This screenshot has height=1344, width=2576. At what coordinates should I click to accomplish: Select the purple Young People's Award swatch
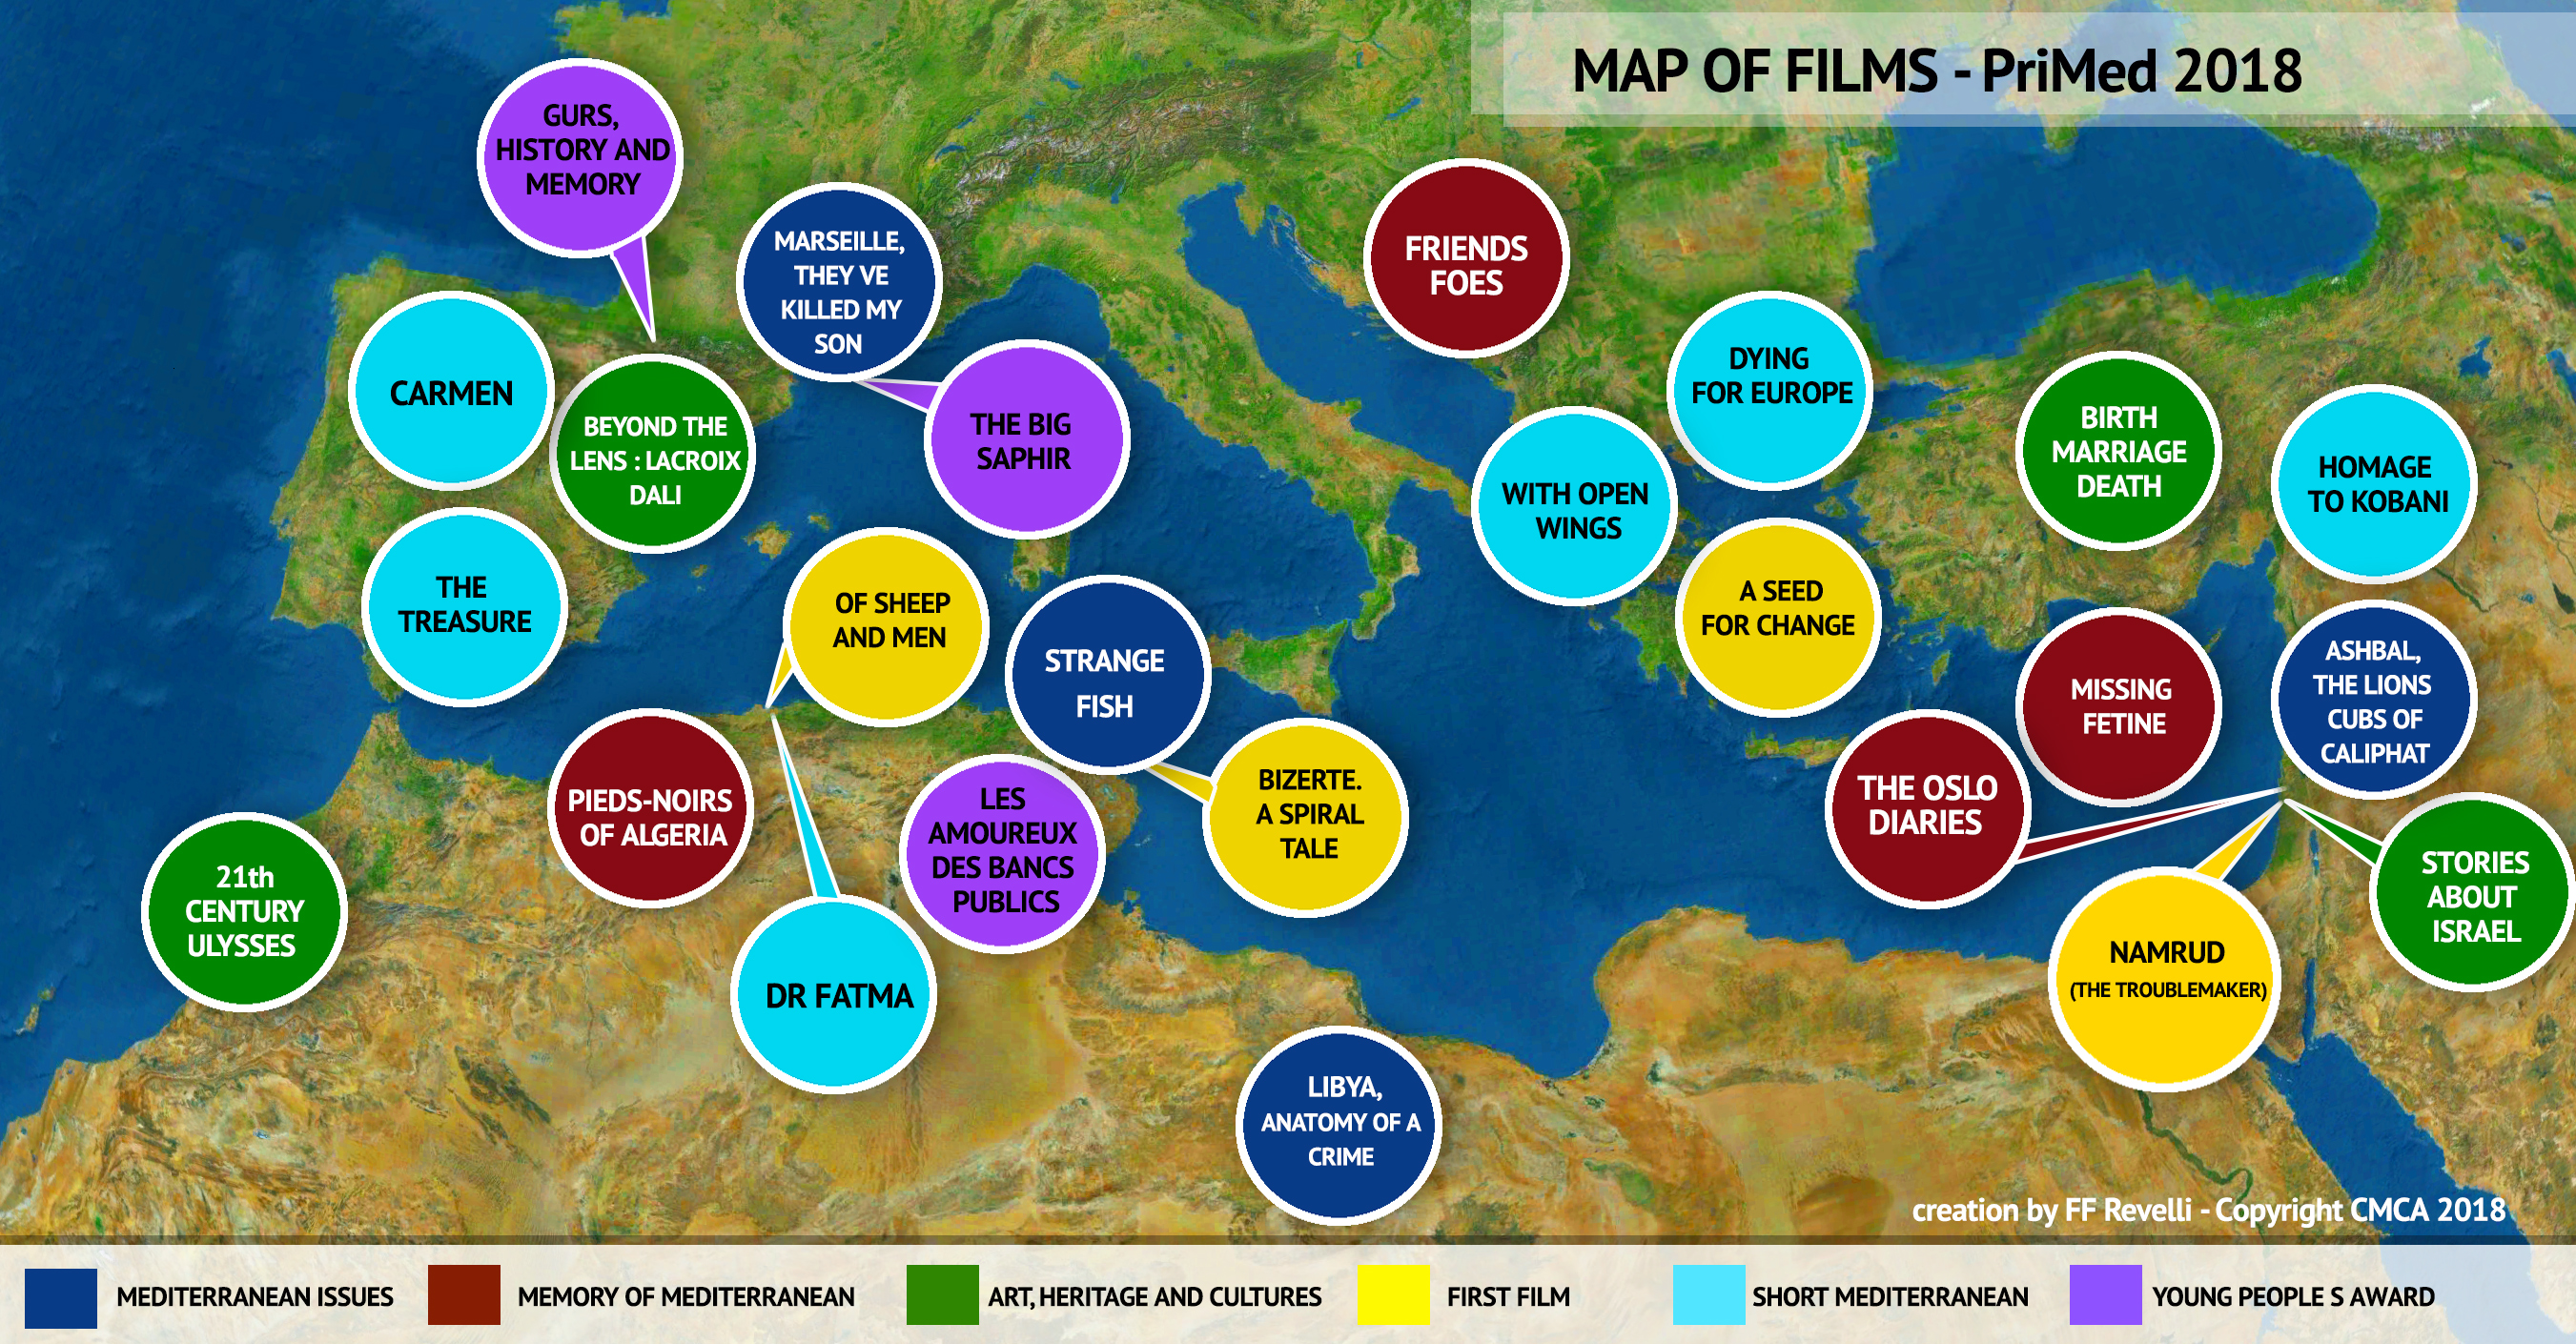click(2105, 1296)
